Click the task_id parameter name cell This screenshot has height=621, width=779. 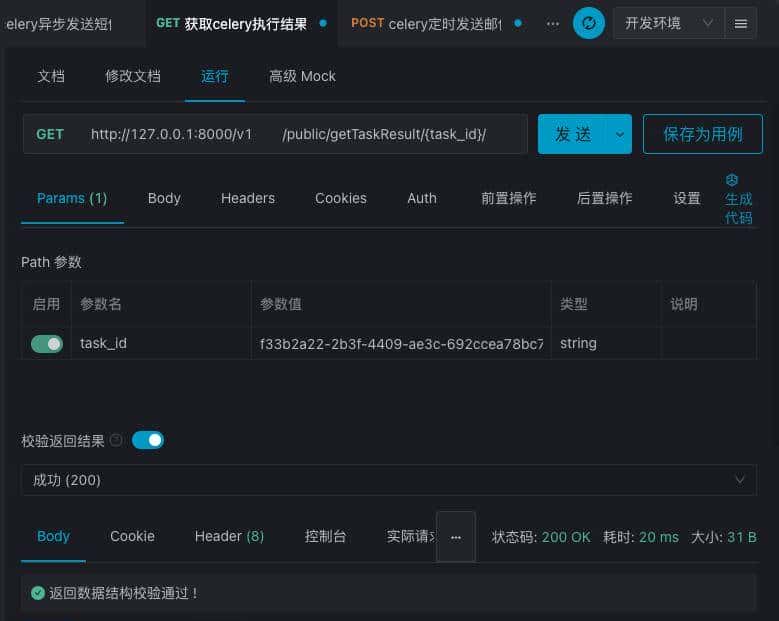(161, 344)
